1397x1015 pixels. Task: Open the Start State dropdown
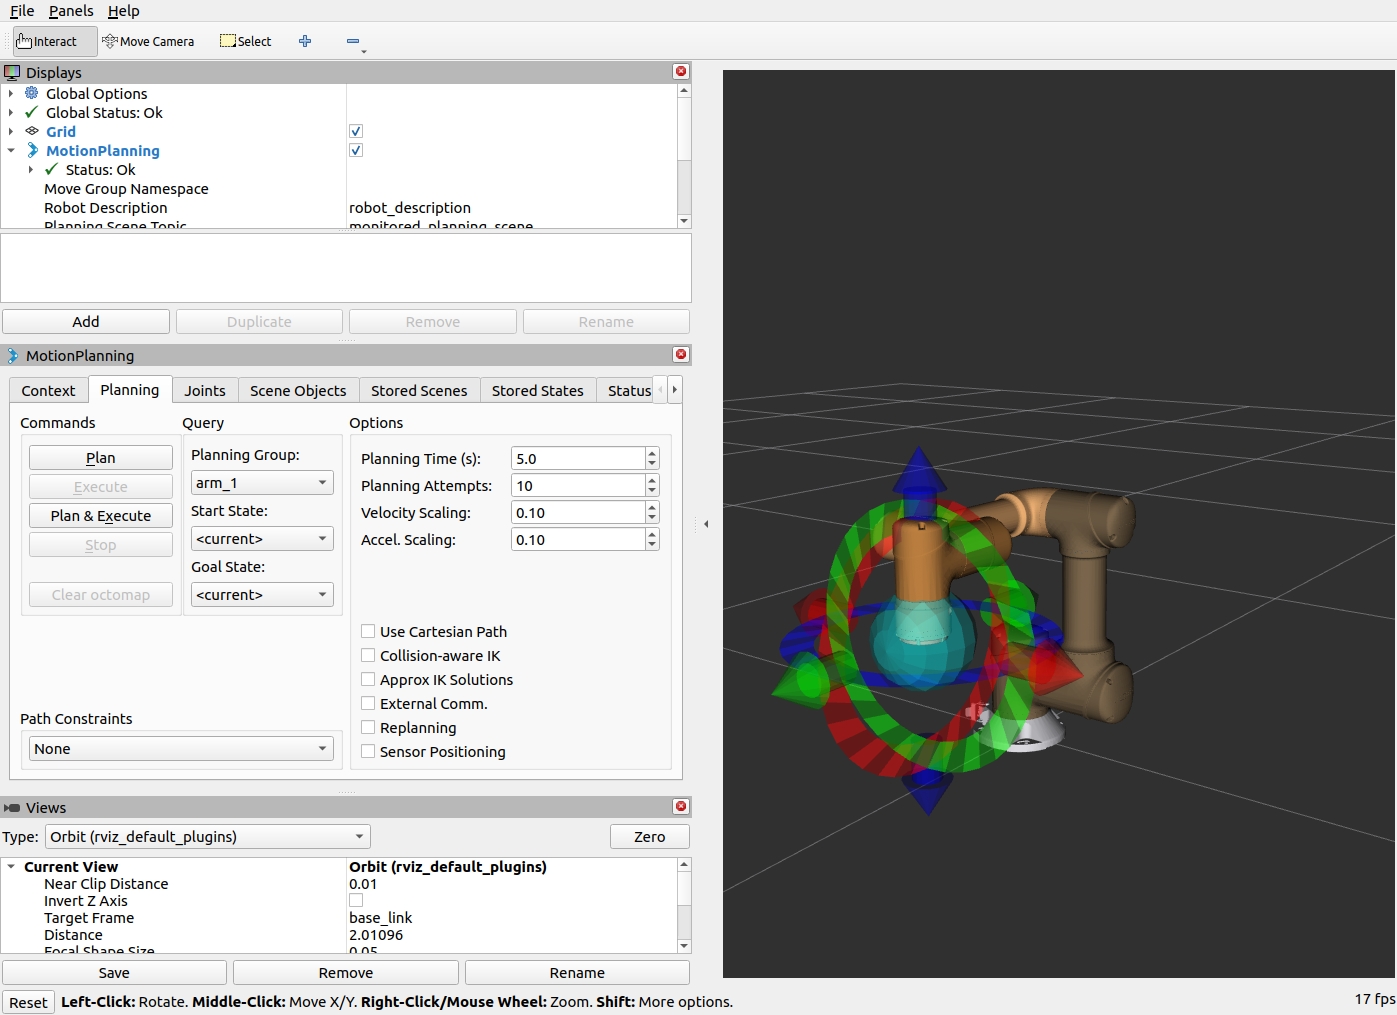(262, 539)
